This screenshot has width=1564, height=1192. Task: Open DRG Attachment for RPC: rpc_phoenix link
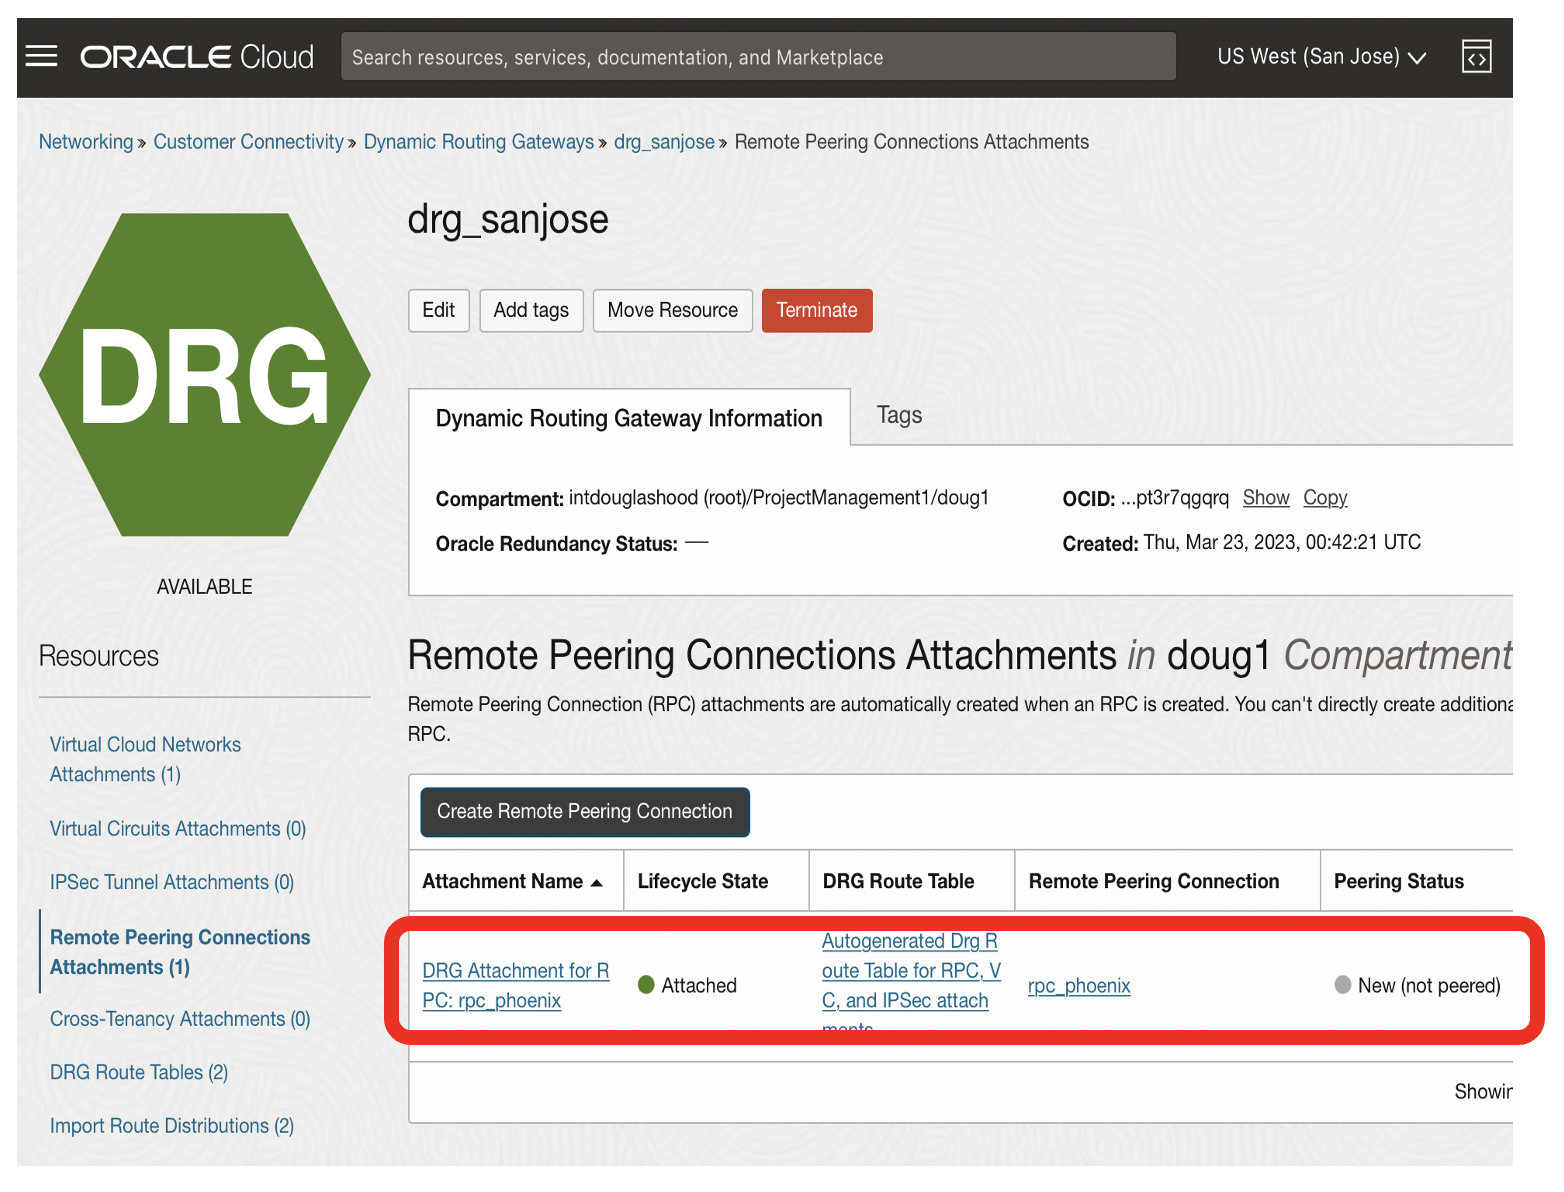(x=516, y=985)
